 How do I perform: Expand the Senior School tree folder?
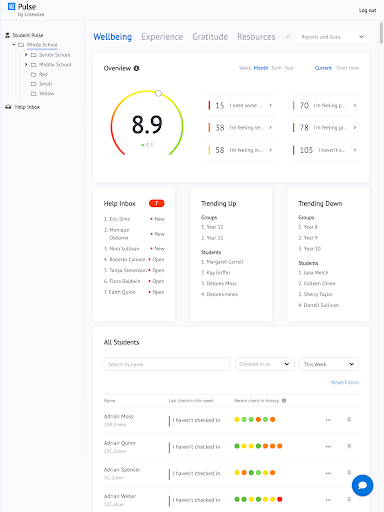(26, 55)
